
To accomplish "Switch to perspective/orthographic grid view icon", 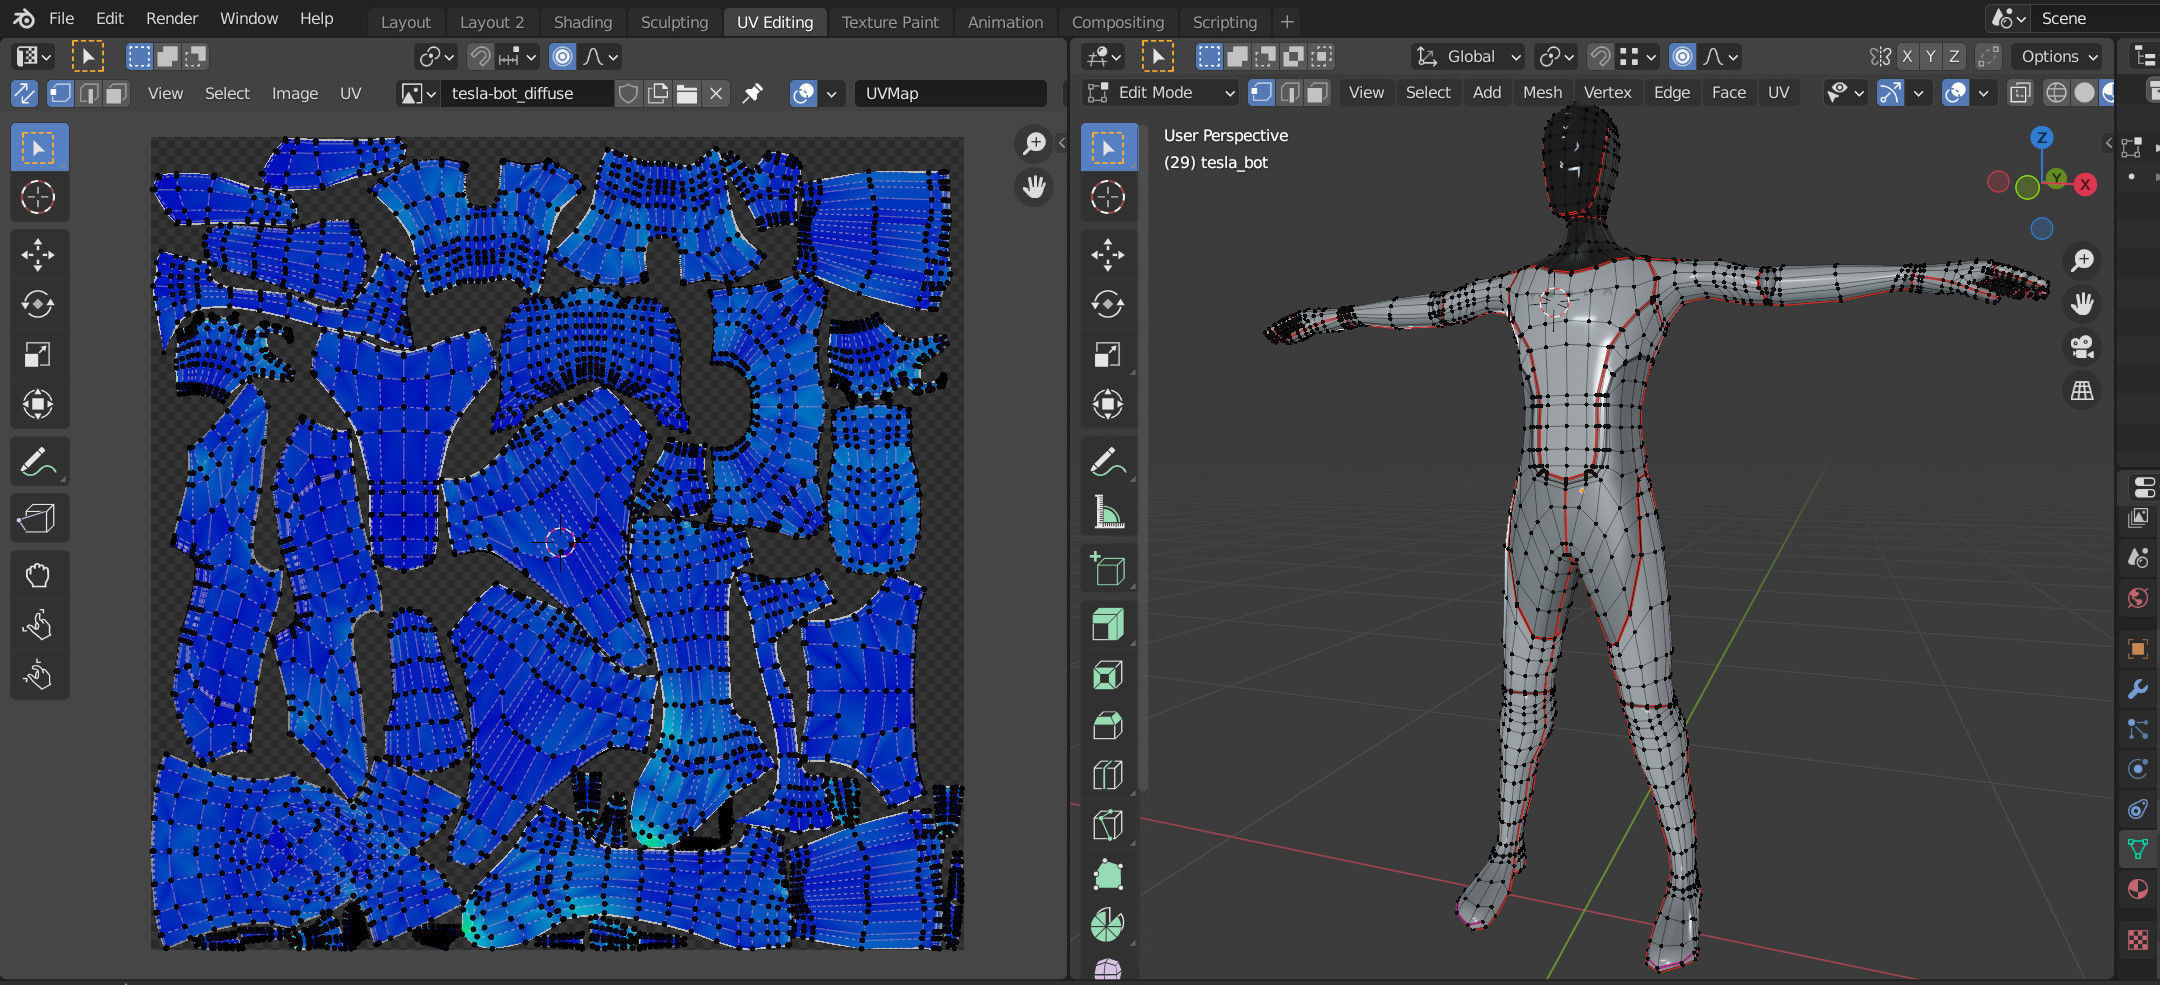I will coord(2082,391).
